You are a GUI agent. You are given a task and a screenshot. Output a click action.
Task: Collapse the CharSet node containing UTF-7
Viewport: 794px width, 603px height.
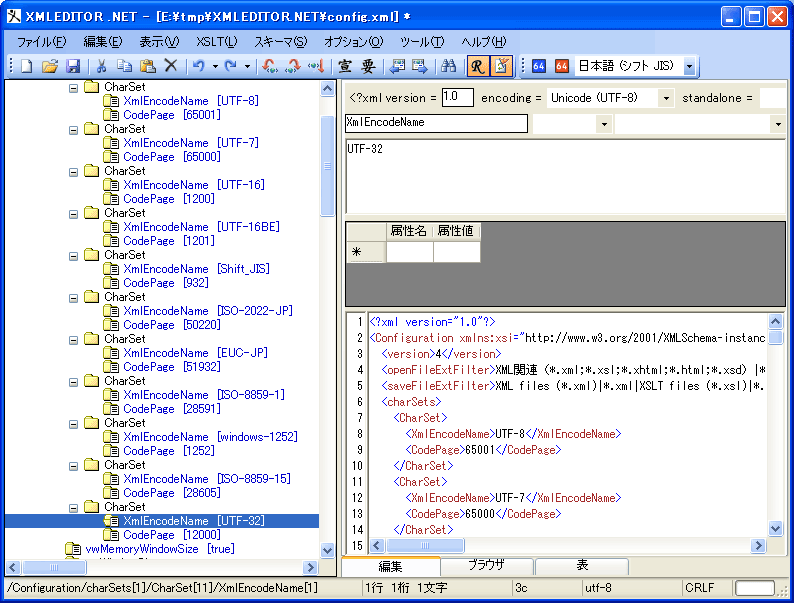(x=73, y=130)
